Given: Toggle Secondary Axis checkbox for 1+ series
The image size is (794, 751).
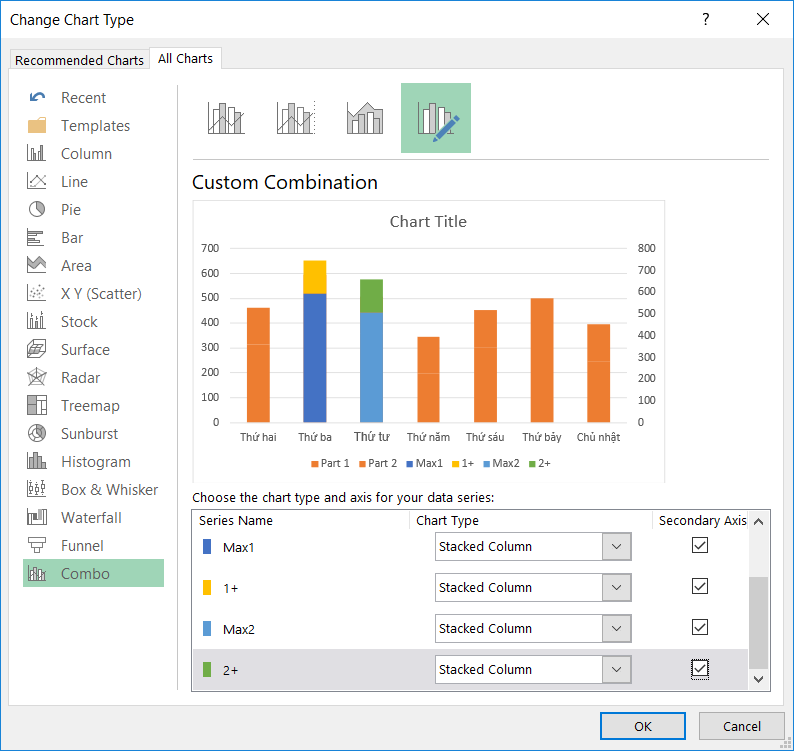Looking at the screenshot, I should pyautogui.click(x=700, y=587).
